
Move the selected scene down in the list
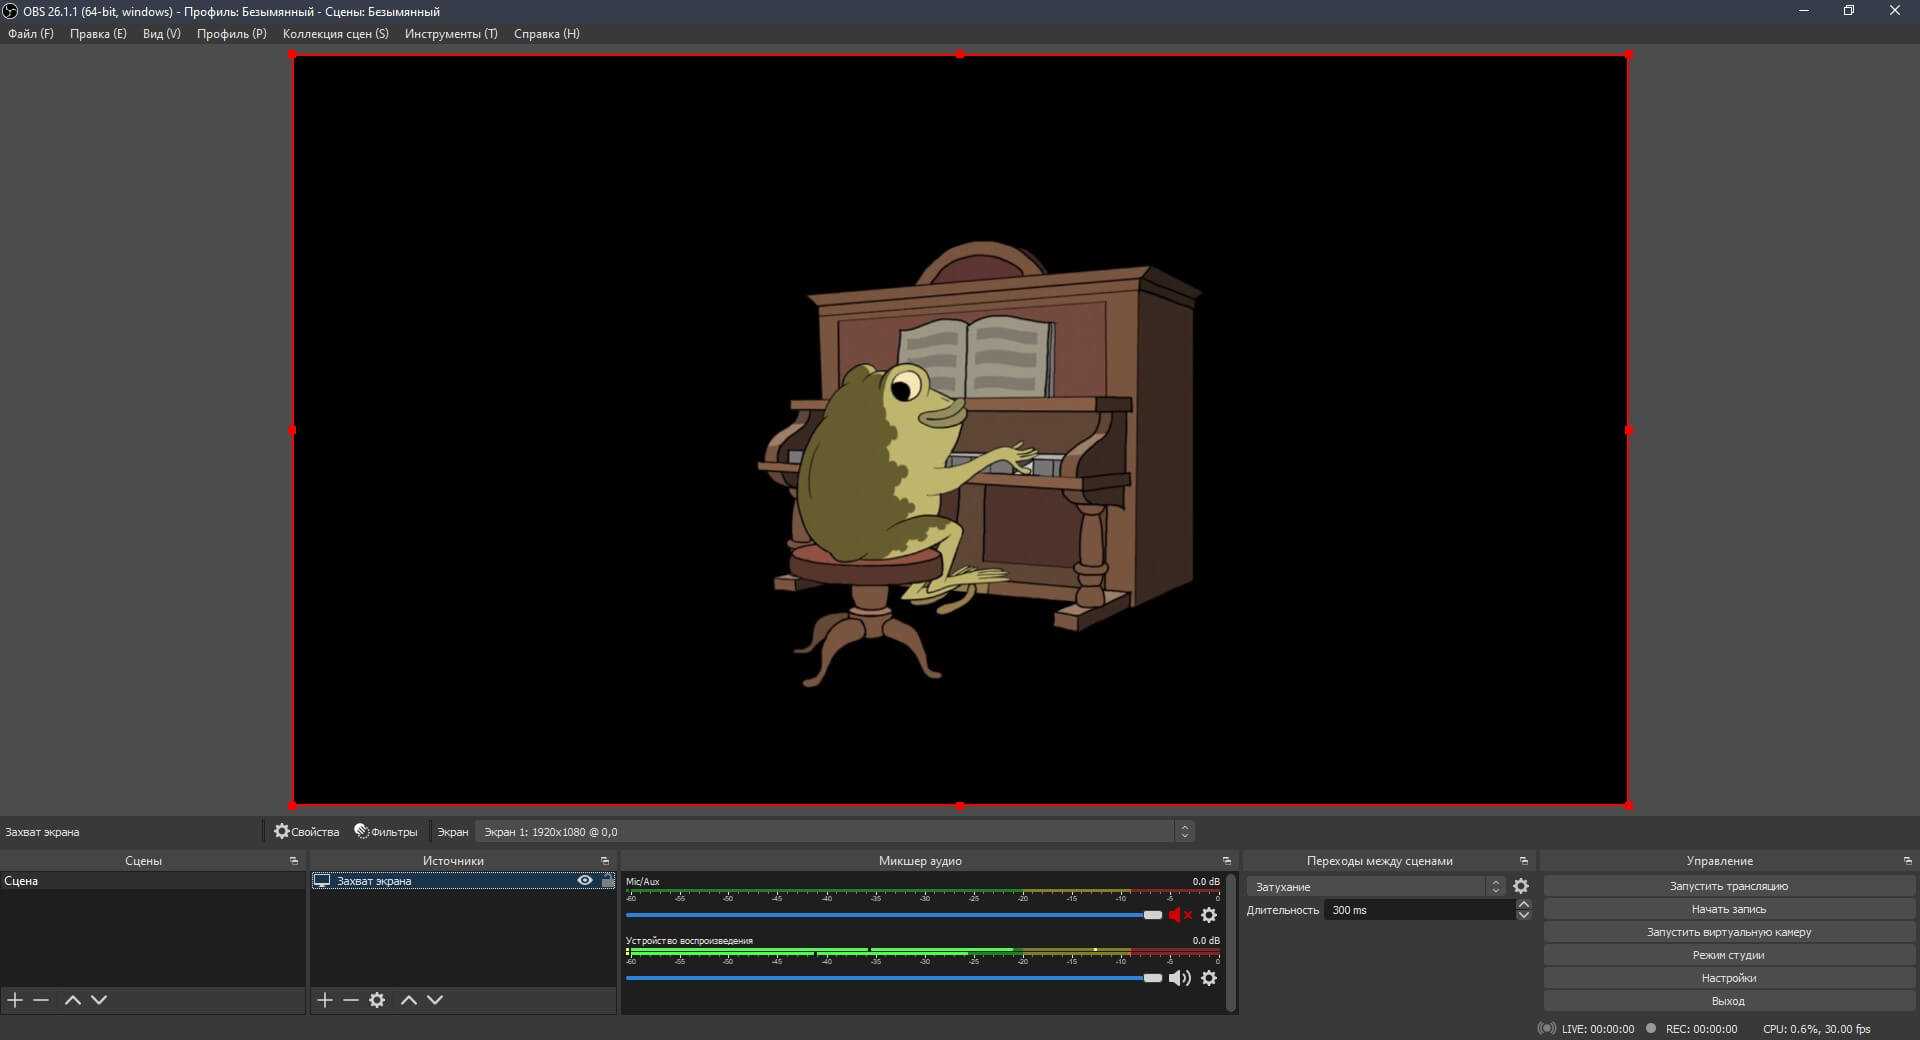coord(99,1000)
